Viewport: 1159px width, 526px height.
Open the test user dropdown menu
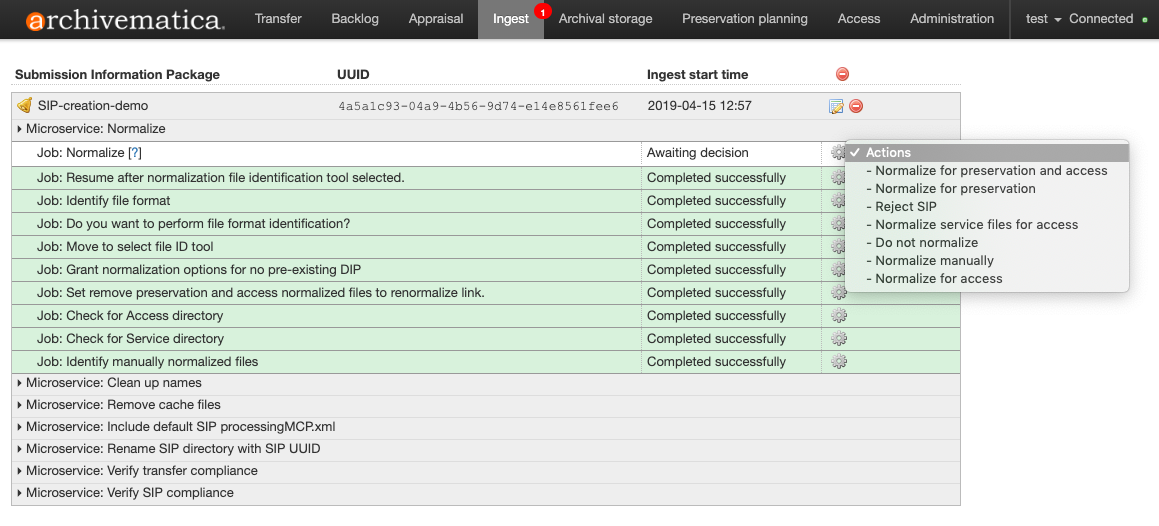click(x=1042, y=19)
